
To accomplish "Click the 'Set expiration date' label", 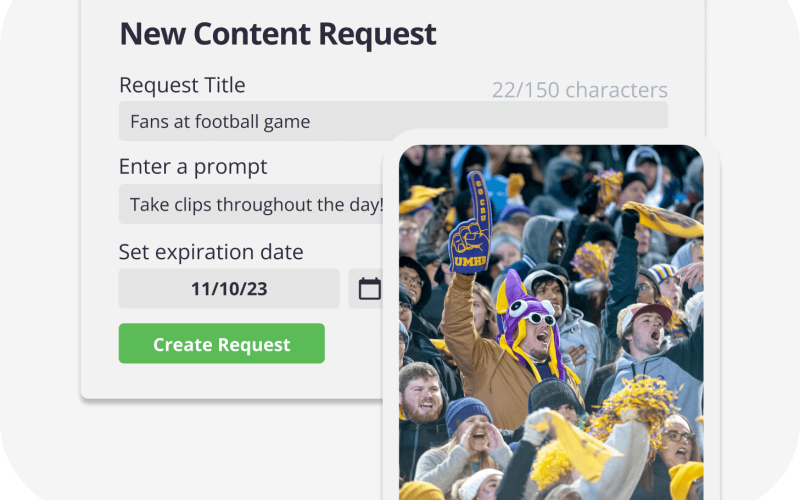I will click(x=211, y=252).
